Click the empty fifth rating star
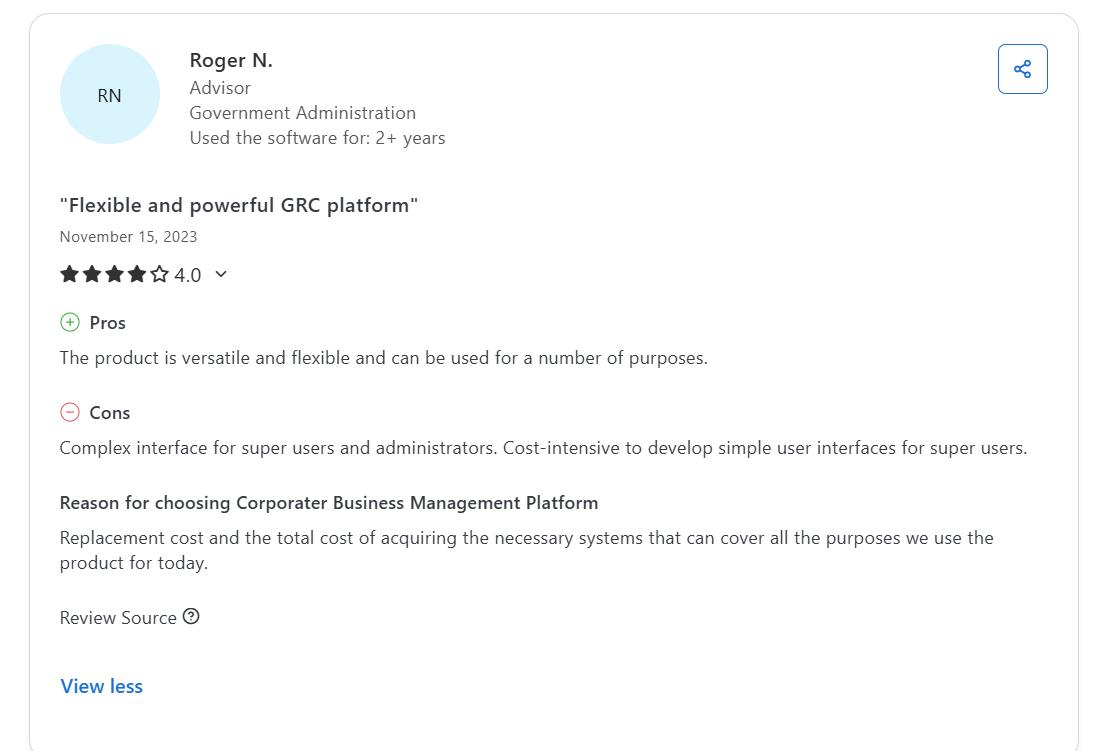Image resolution: width=1112 pixels, height=751 pixels. tap(159, 274)
